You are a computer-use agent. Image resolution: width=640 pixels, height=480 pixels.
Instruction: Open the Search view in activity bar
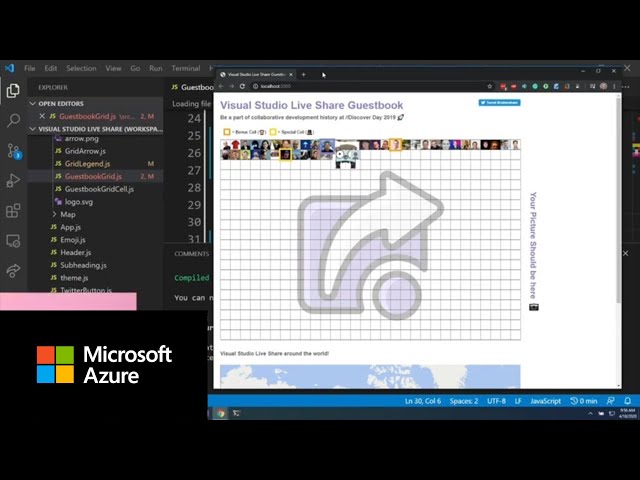[13, 120]
